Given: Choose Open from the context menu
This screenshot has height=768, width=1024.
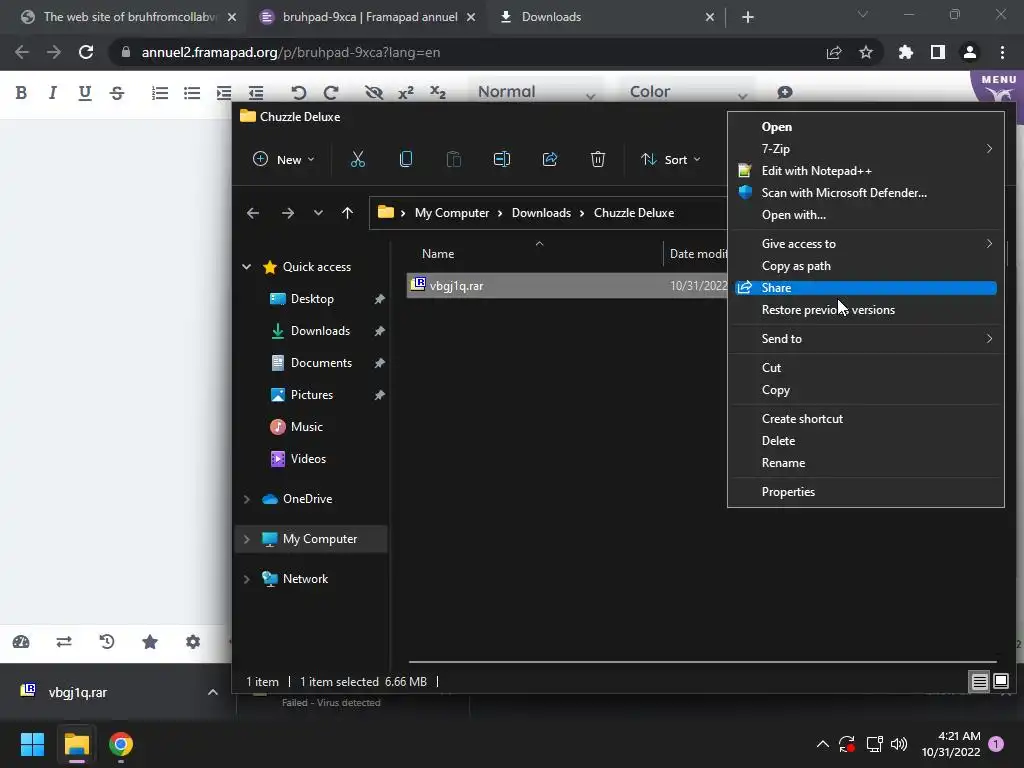Looking at the screenshot, I should pos(865,127).
